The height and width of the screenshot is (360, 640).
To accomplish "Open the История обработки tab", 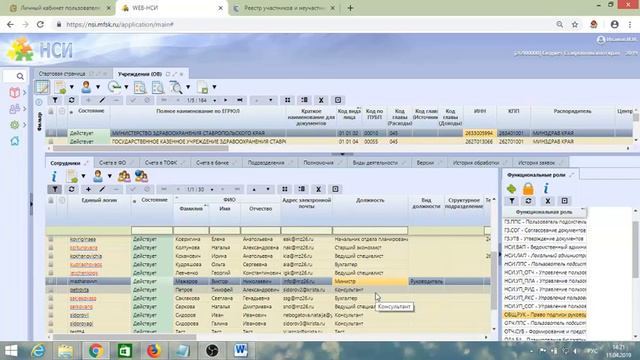I will click(476, 162).
